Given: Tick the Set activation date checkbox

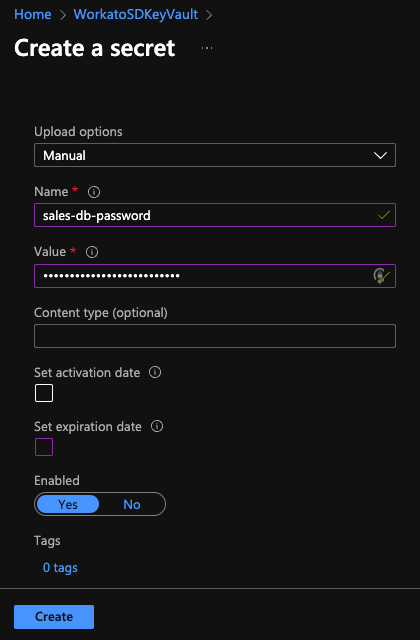Looking at the screenshot, I should [x=44, y=393].
